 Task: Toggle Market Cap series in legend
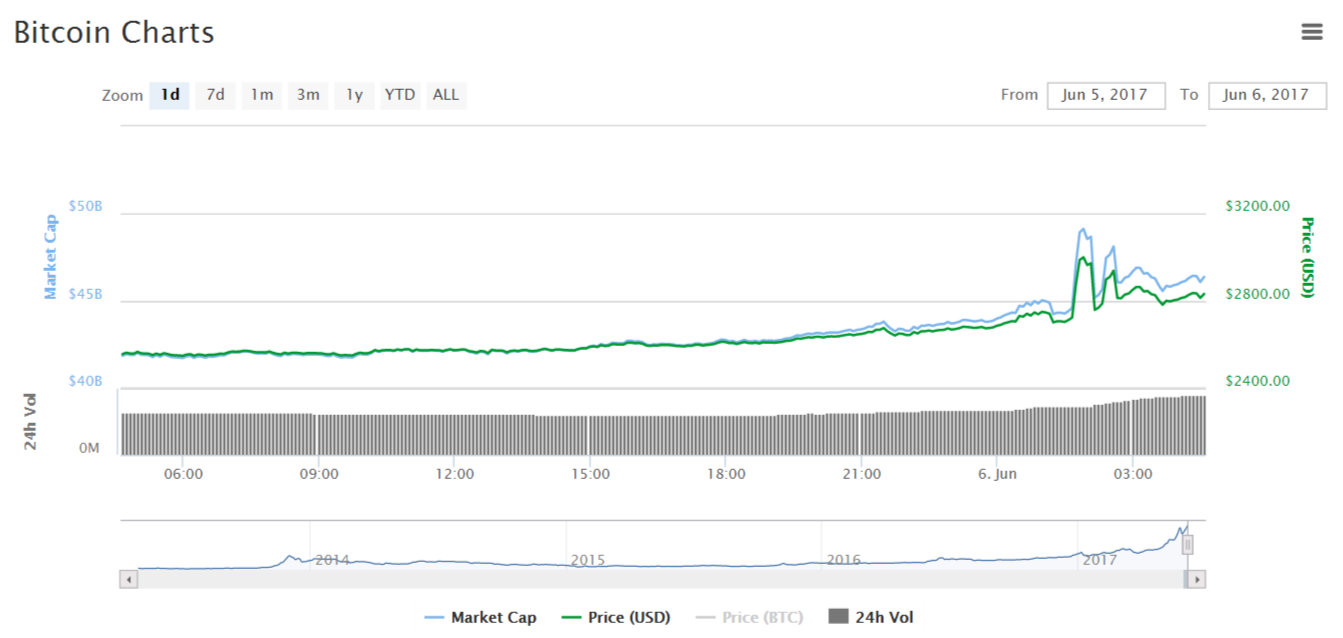[x=481, y=618]
